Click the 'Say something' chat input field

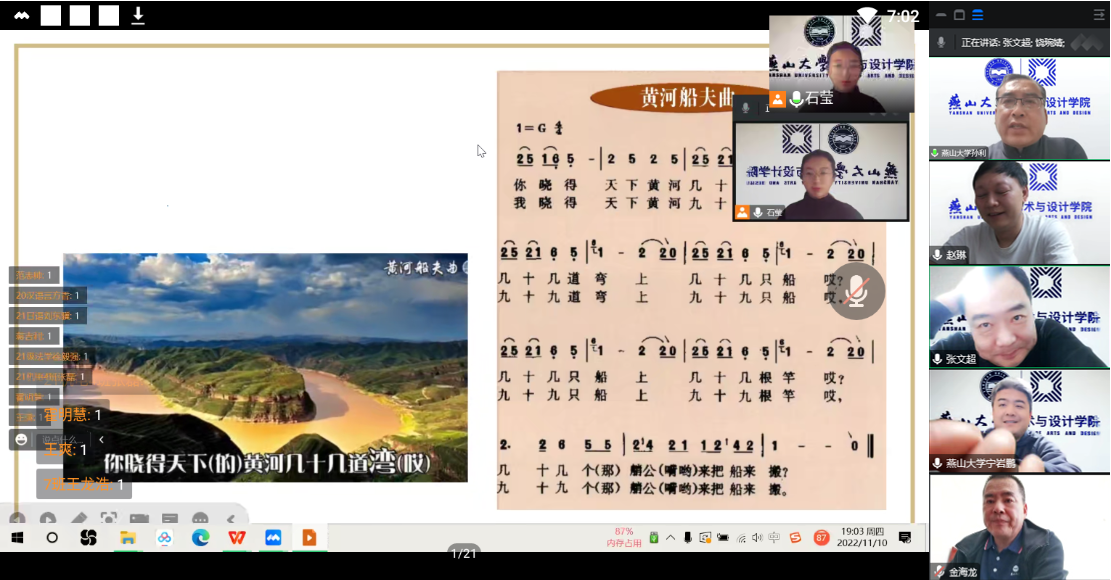click(60, 439)
